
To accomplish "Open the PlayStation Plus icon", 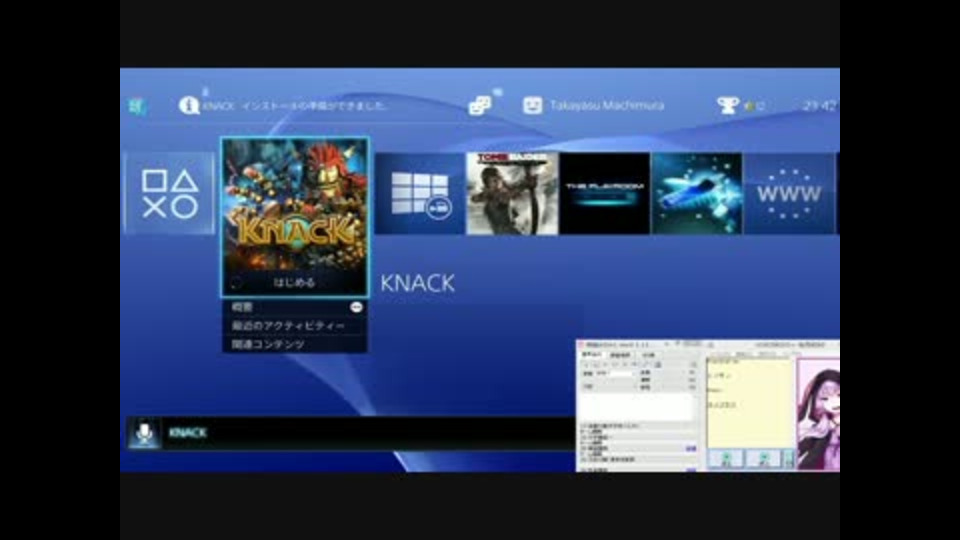I will [x=137, y=107].
